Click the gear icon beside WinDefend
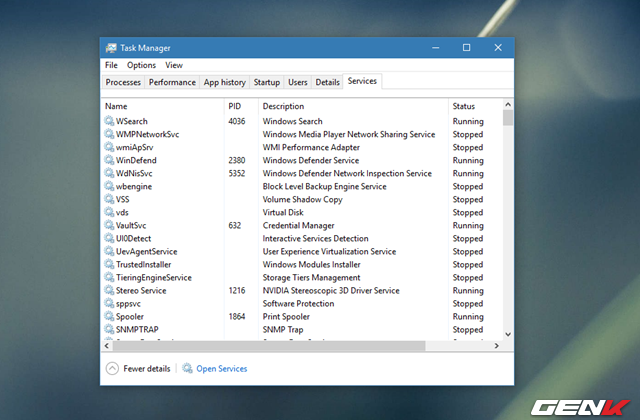 (x=109, y=160)
